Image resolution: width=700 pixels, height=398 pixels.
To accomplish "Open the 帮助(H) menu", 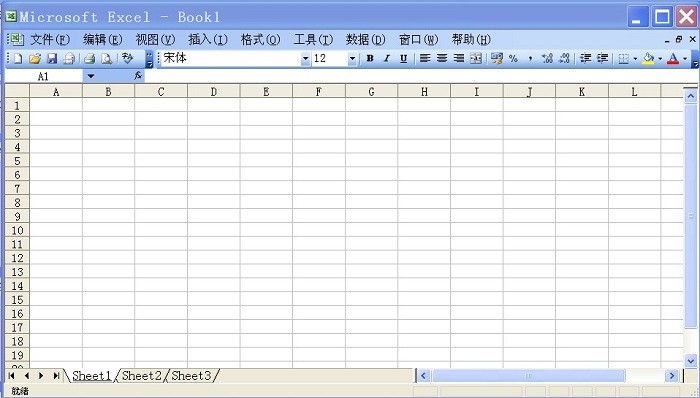I will pos(471,40).
